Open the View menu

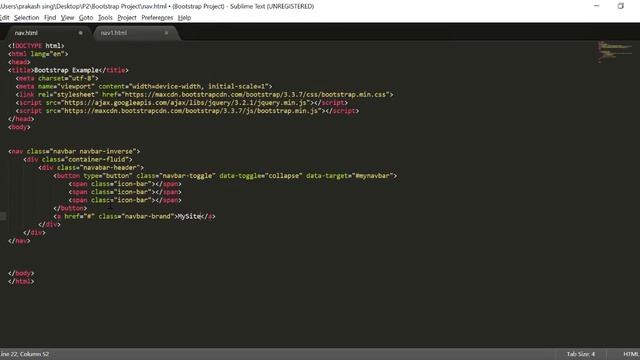[x=67, y=18]
